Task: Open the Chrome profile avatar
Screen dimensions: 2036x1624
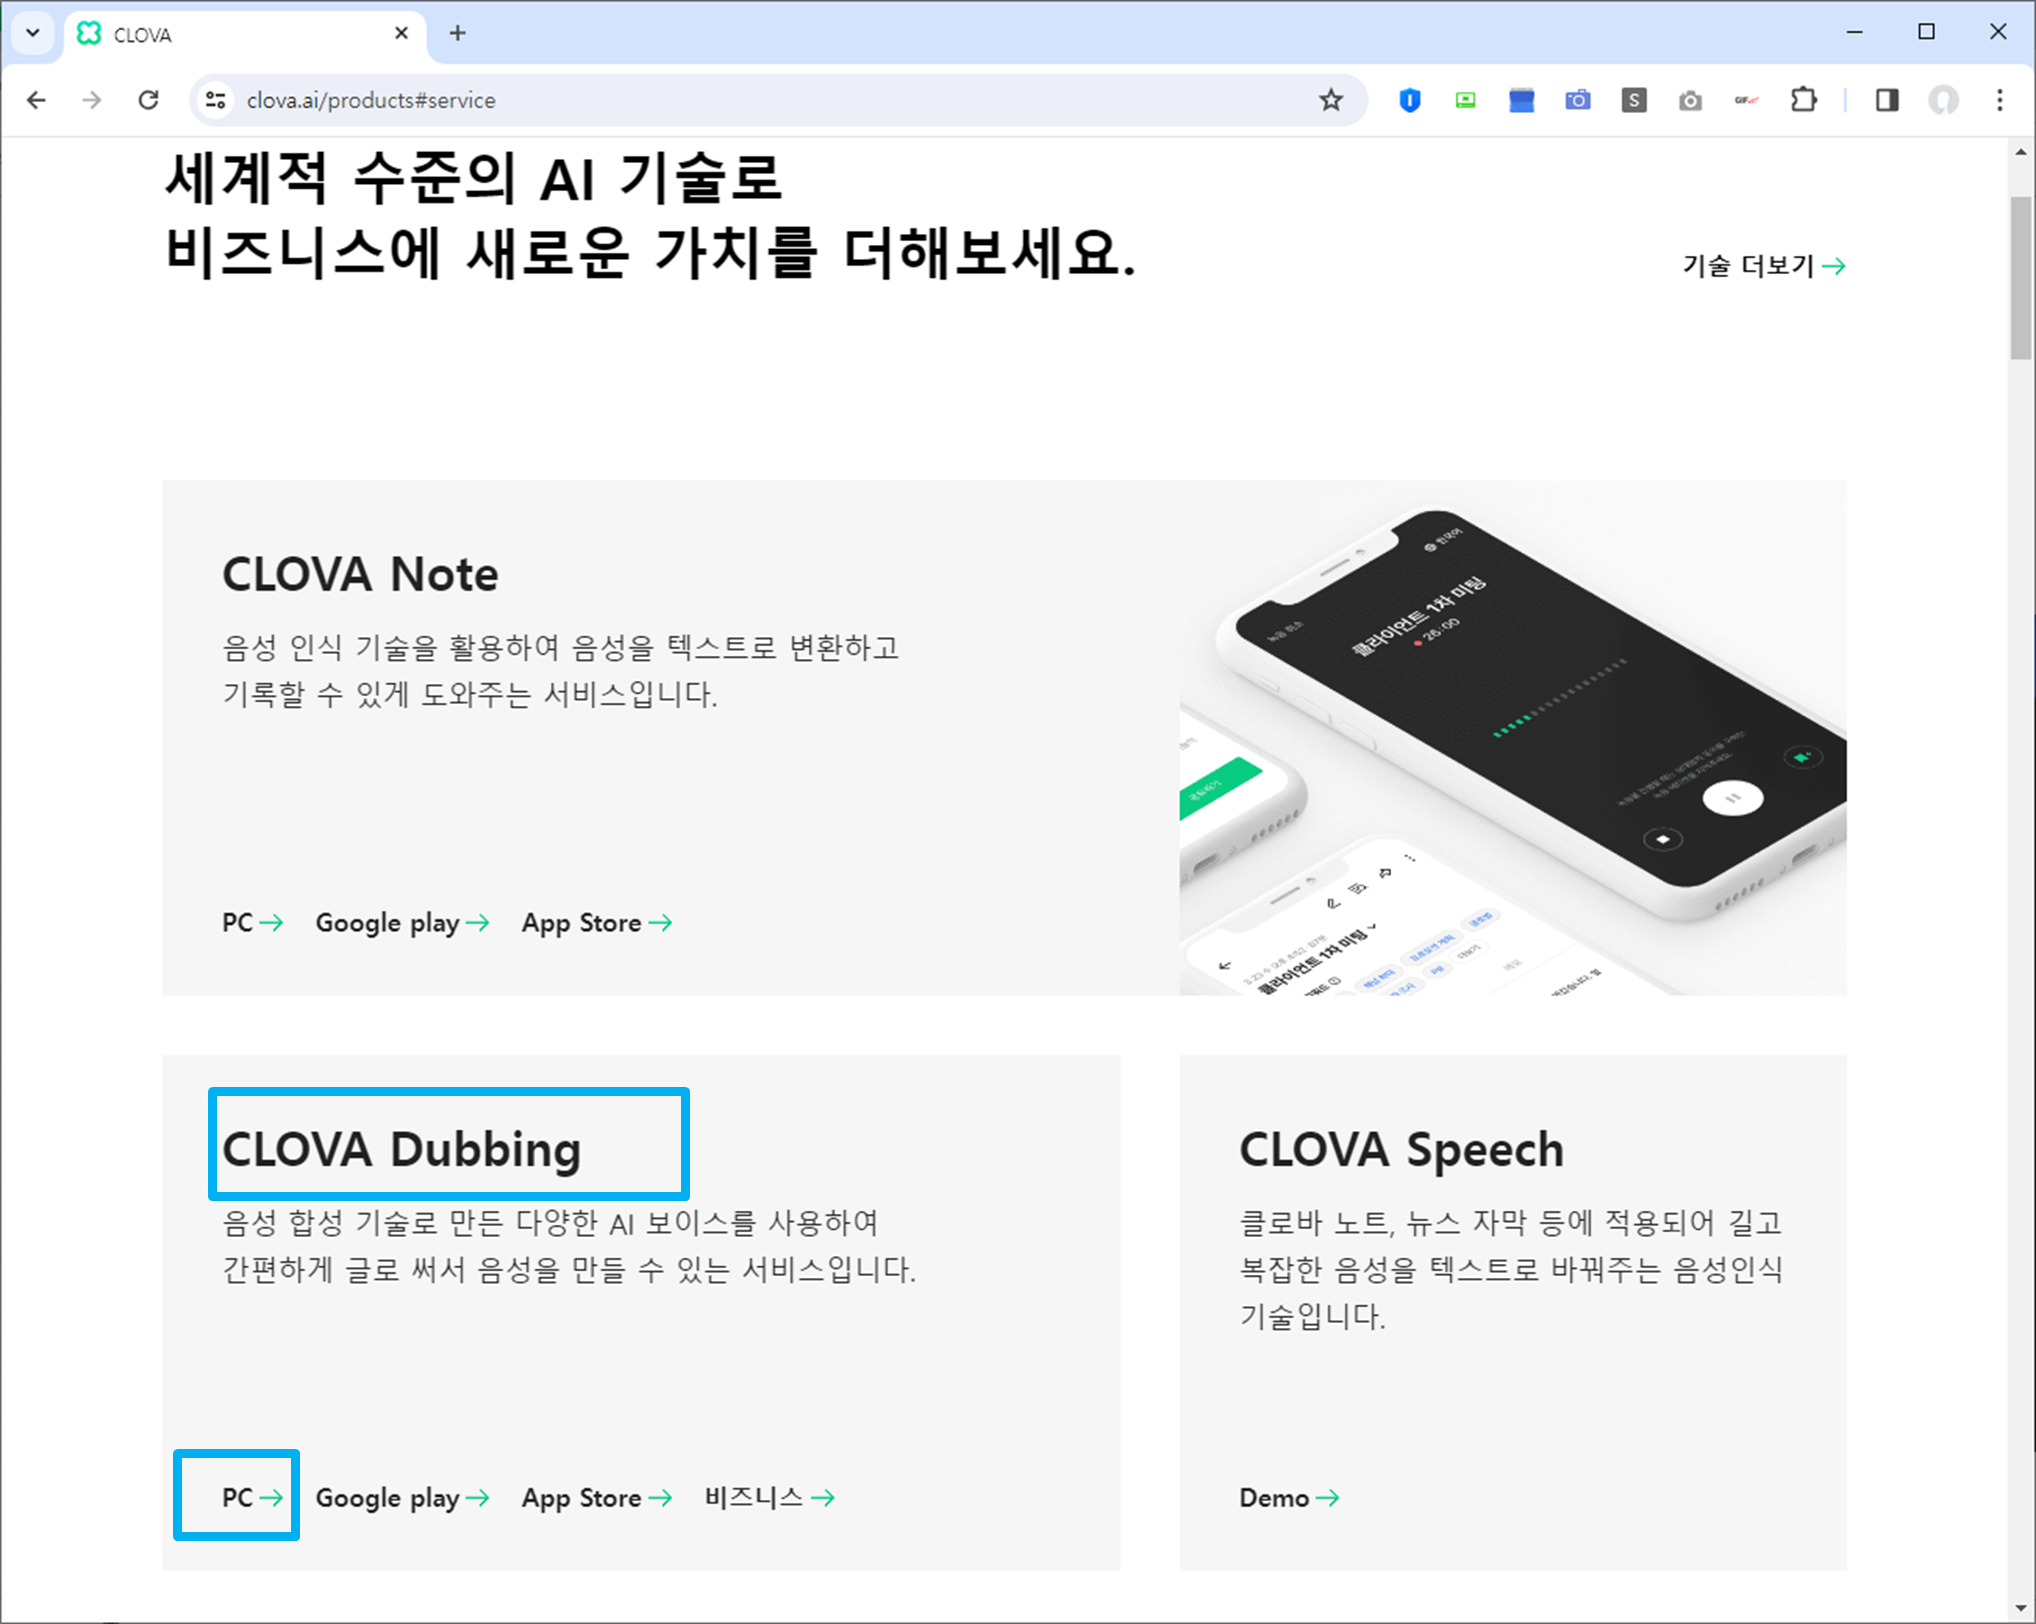Action: (x=1942, y=100)
